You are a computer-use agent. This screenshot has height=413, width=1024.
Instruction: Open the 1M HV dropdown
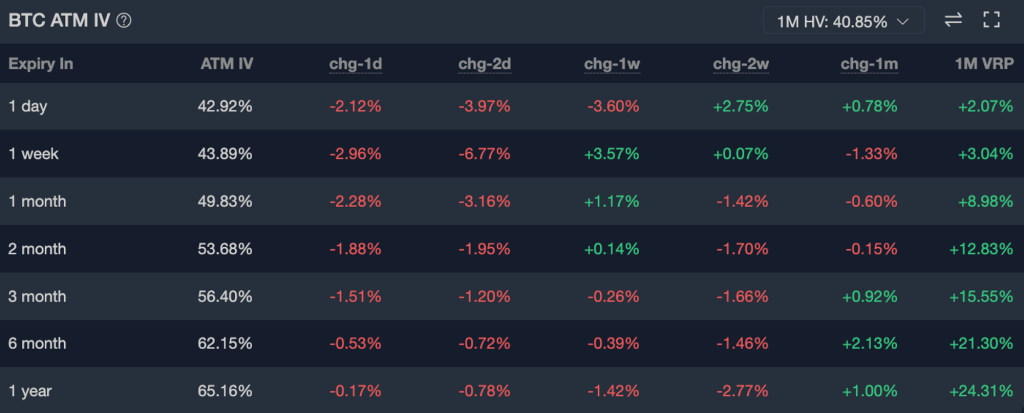(x=843, y=20)
